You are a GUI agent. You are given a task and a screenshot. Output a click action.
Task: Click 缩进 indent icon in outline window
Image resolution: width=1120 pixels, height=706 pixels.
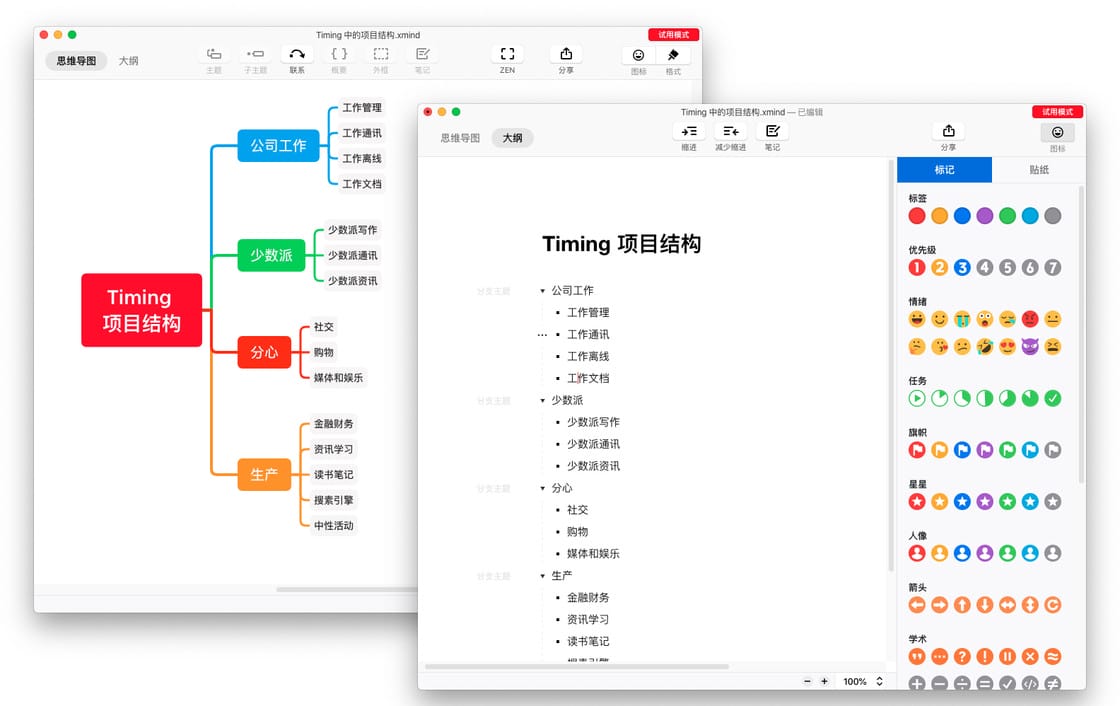coord(689,131)
